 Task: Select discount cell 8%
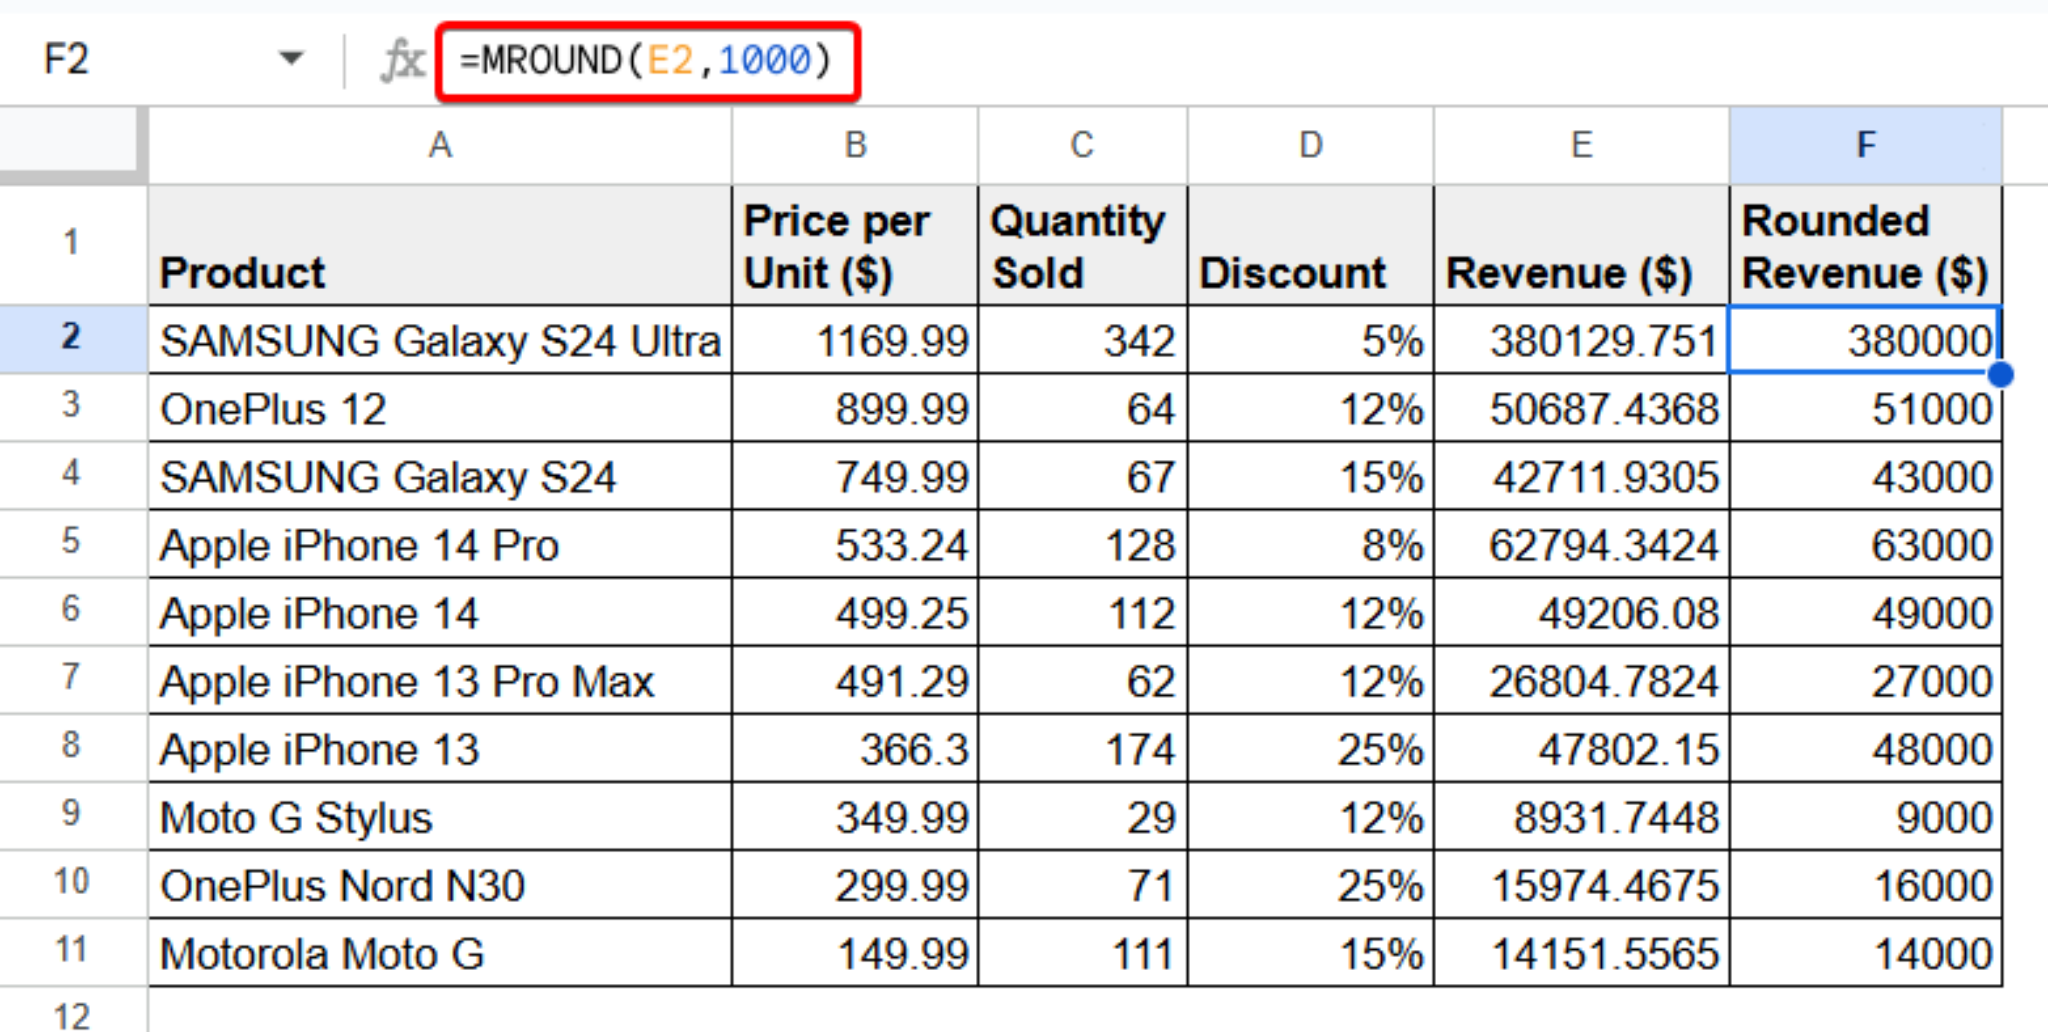coord(1311,544)
